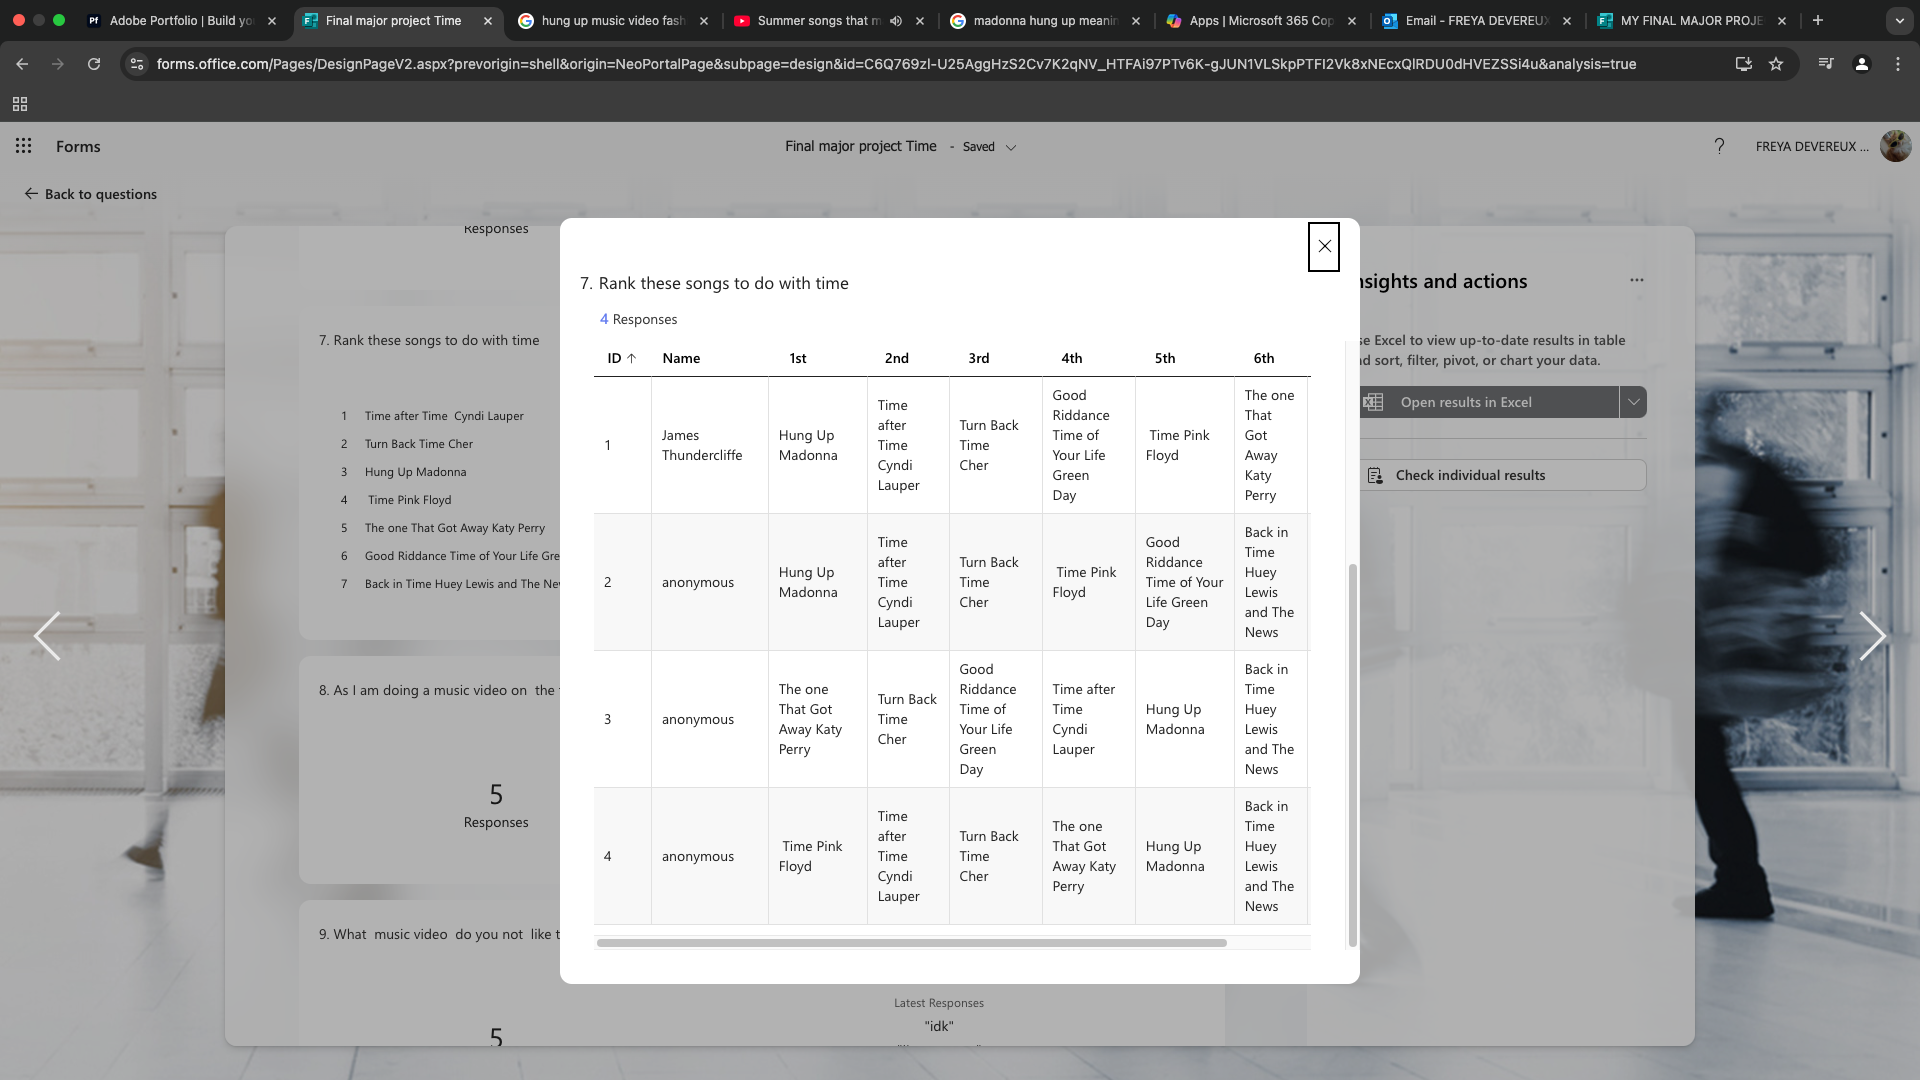Screen dimensions: 1920x1080
Task: Click 'Turn Back Time Cher' ranked item
Action: pyautogui.click(x=419, y=444)
